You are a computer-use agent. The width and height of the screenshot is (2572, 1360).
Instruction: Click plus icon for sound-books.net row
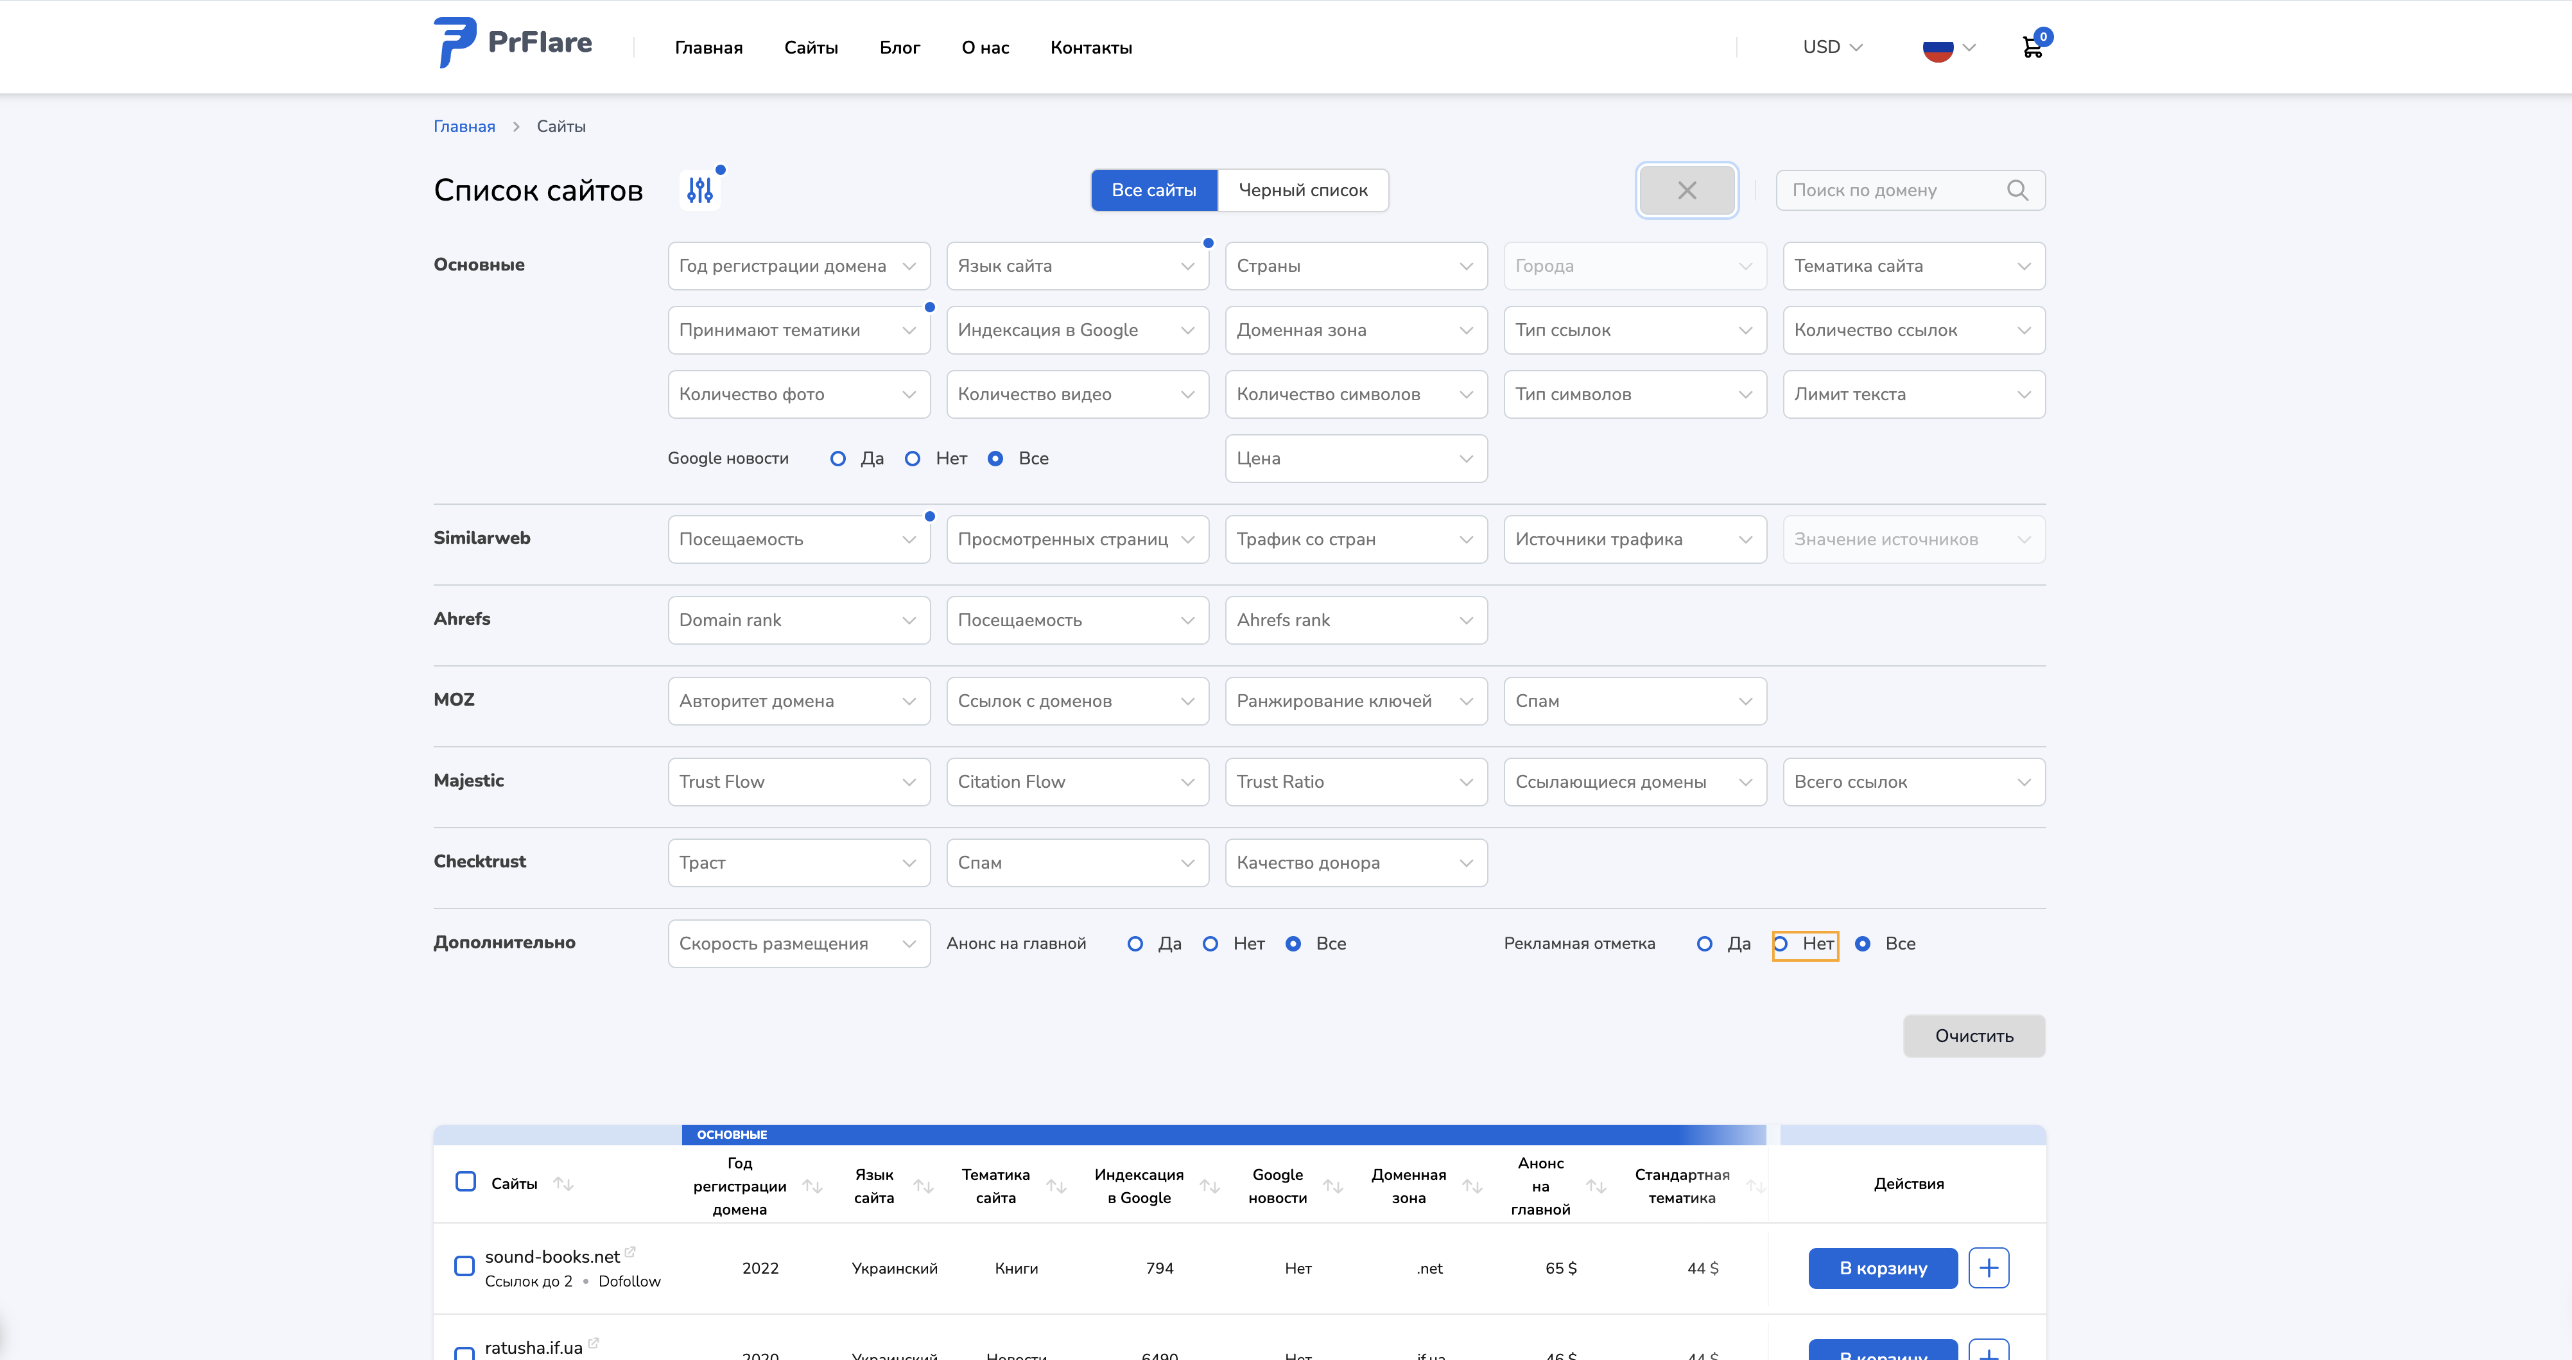1989,1268
